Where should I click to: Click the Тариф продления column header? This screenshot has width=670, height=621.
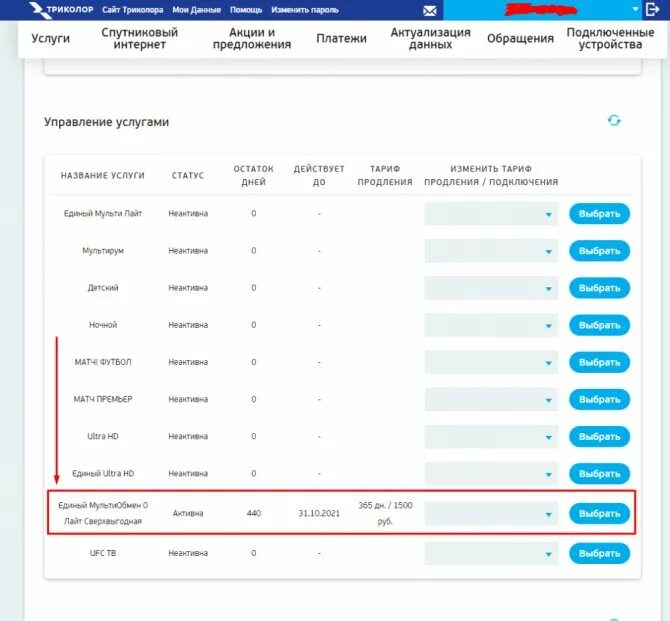385,175
